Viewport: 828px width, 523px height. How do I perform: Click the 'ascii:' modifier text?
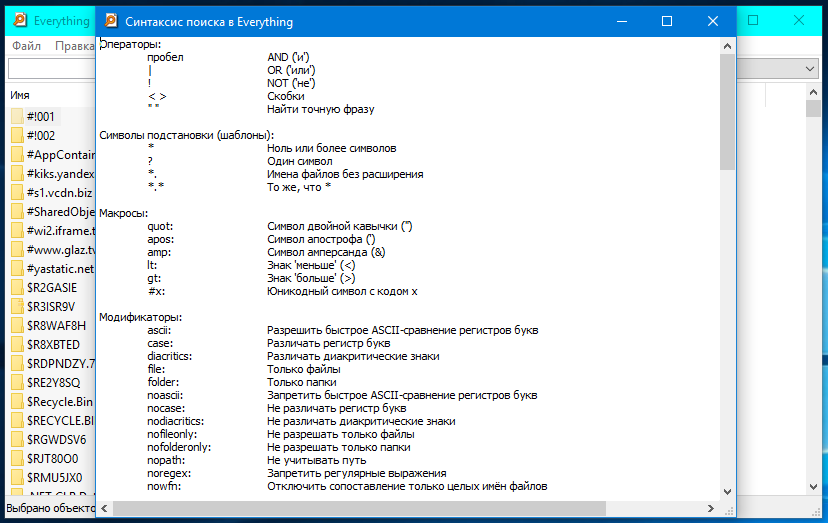coord(159,330)
